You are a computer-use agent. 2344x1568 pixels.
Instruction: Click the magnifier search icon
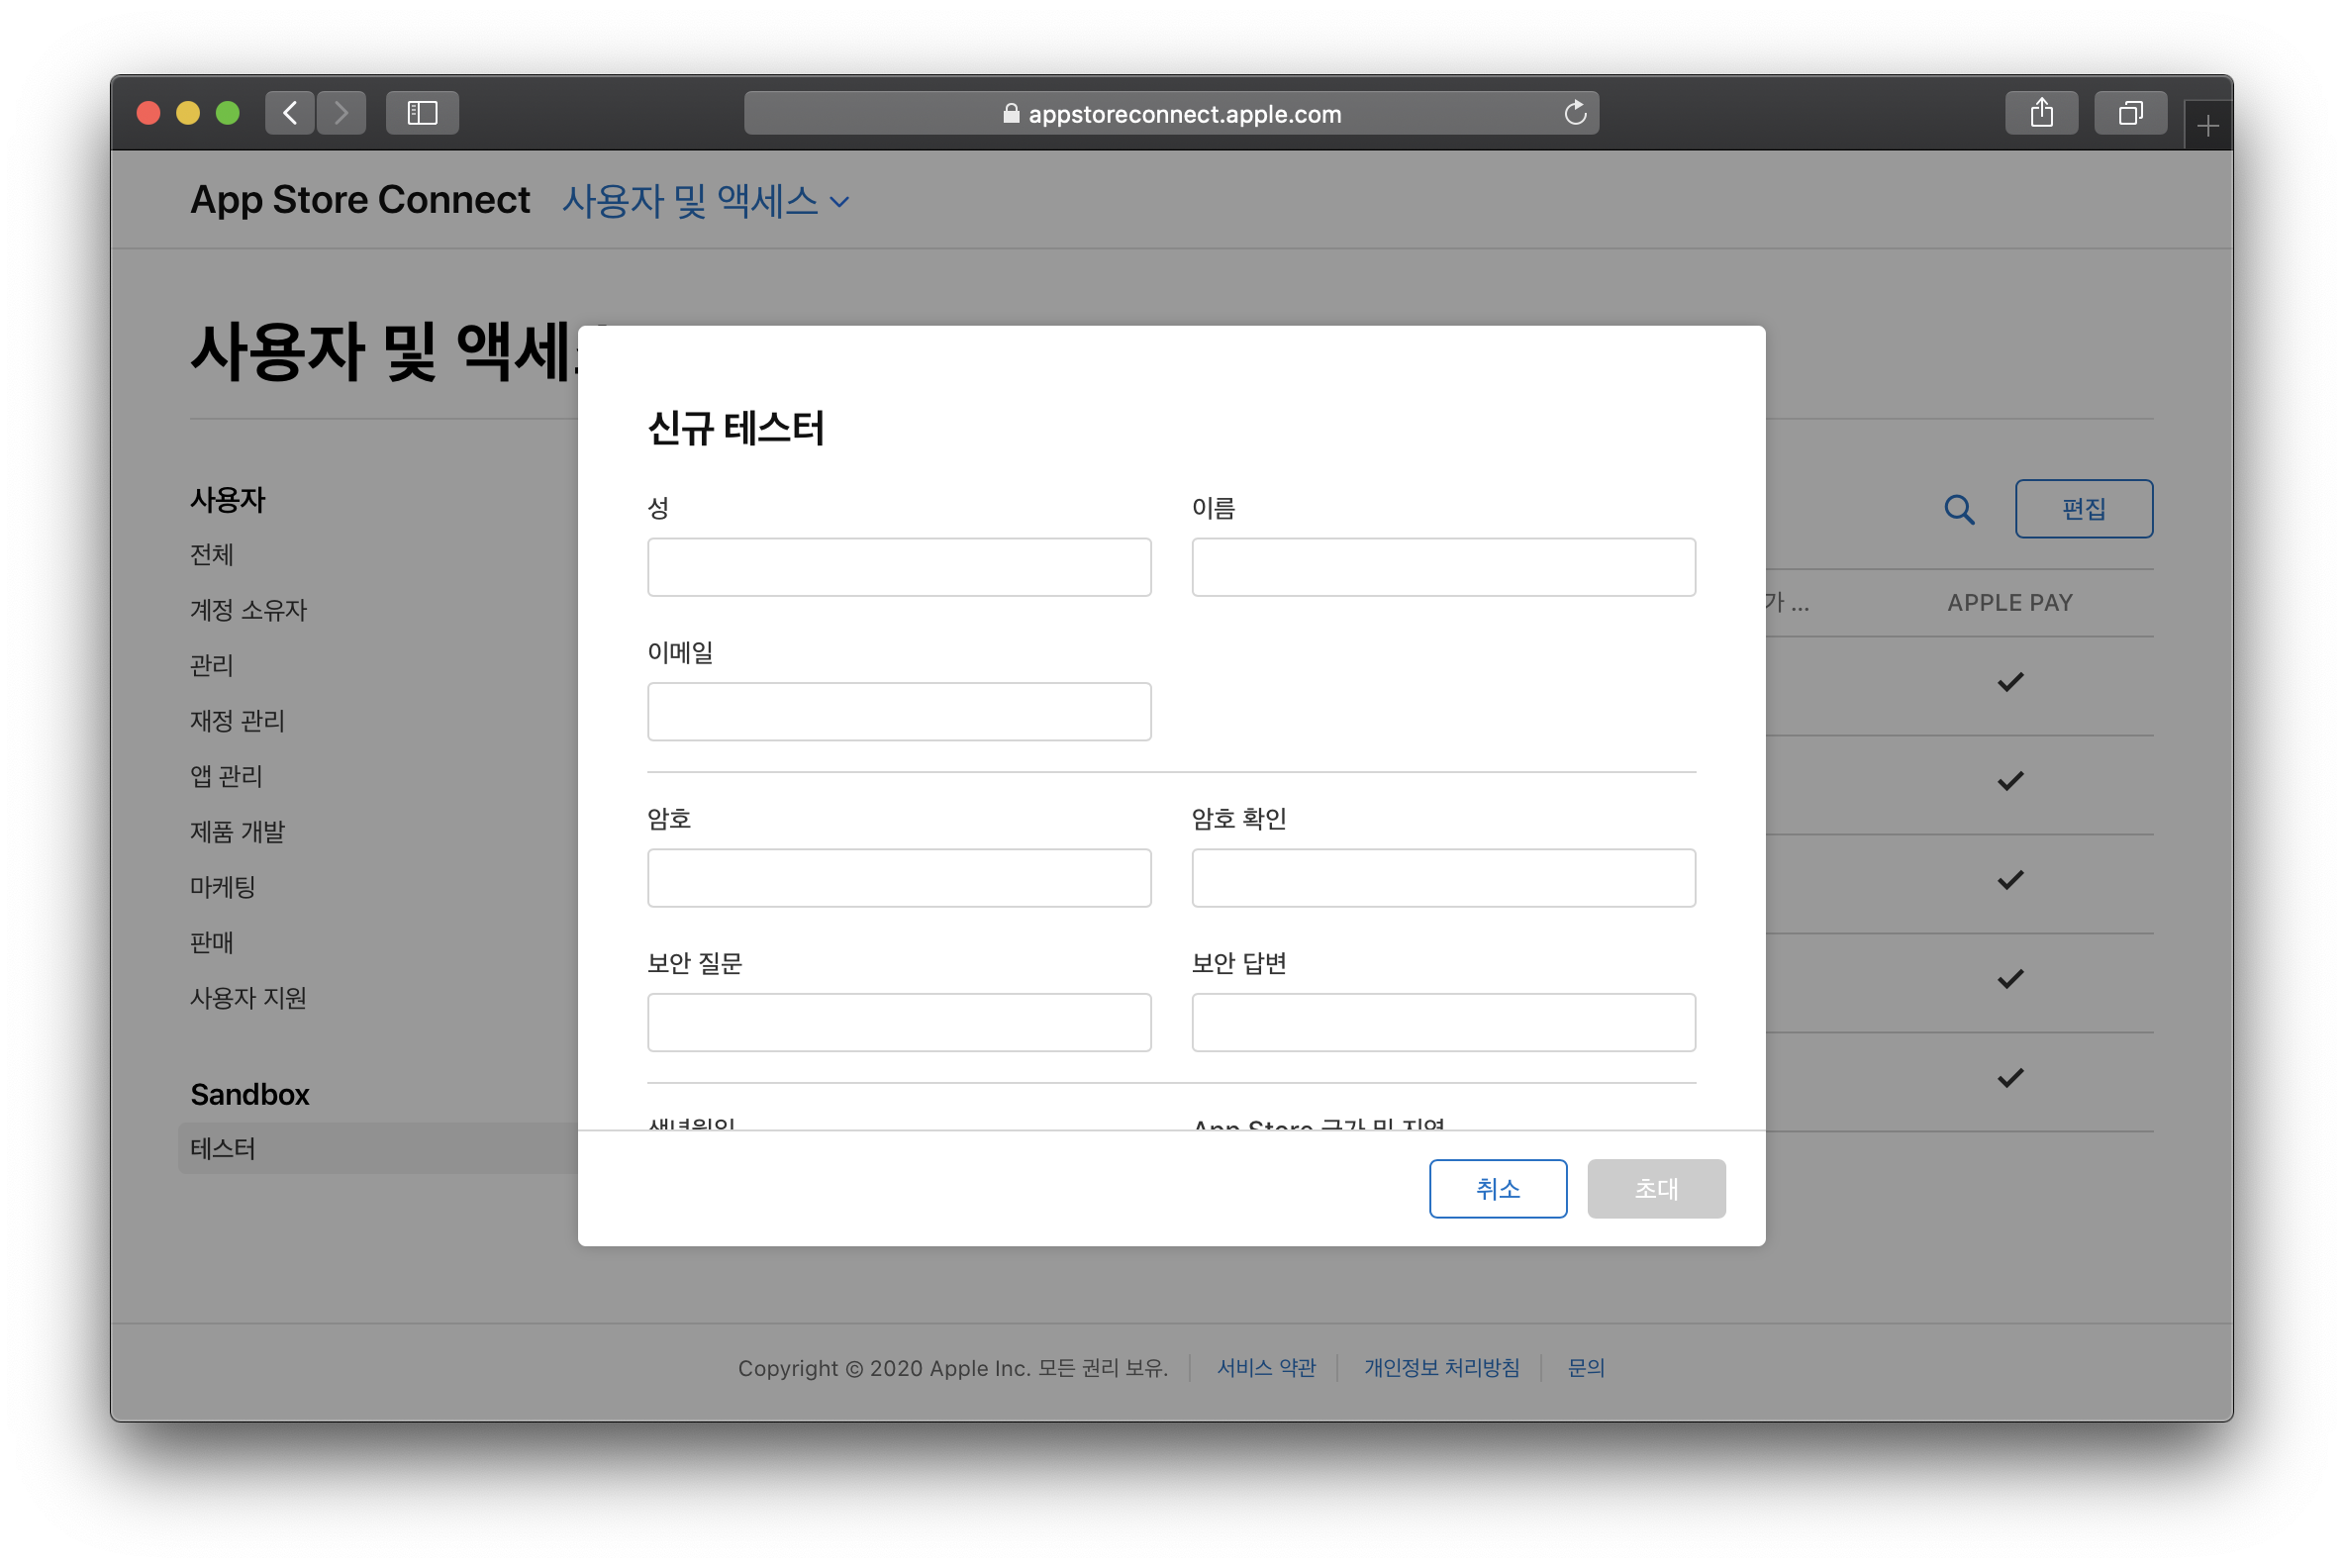coord(1959,510)
